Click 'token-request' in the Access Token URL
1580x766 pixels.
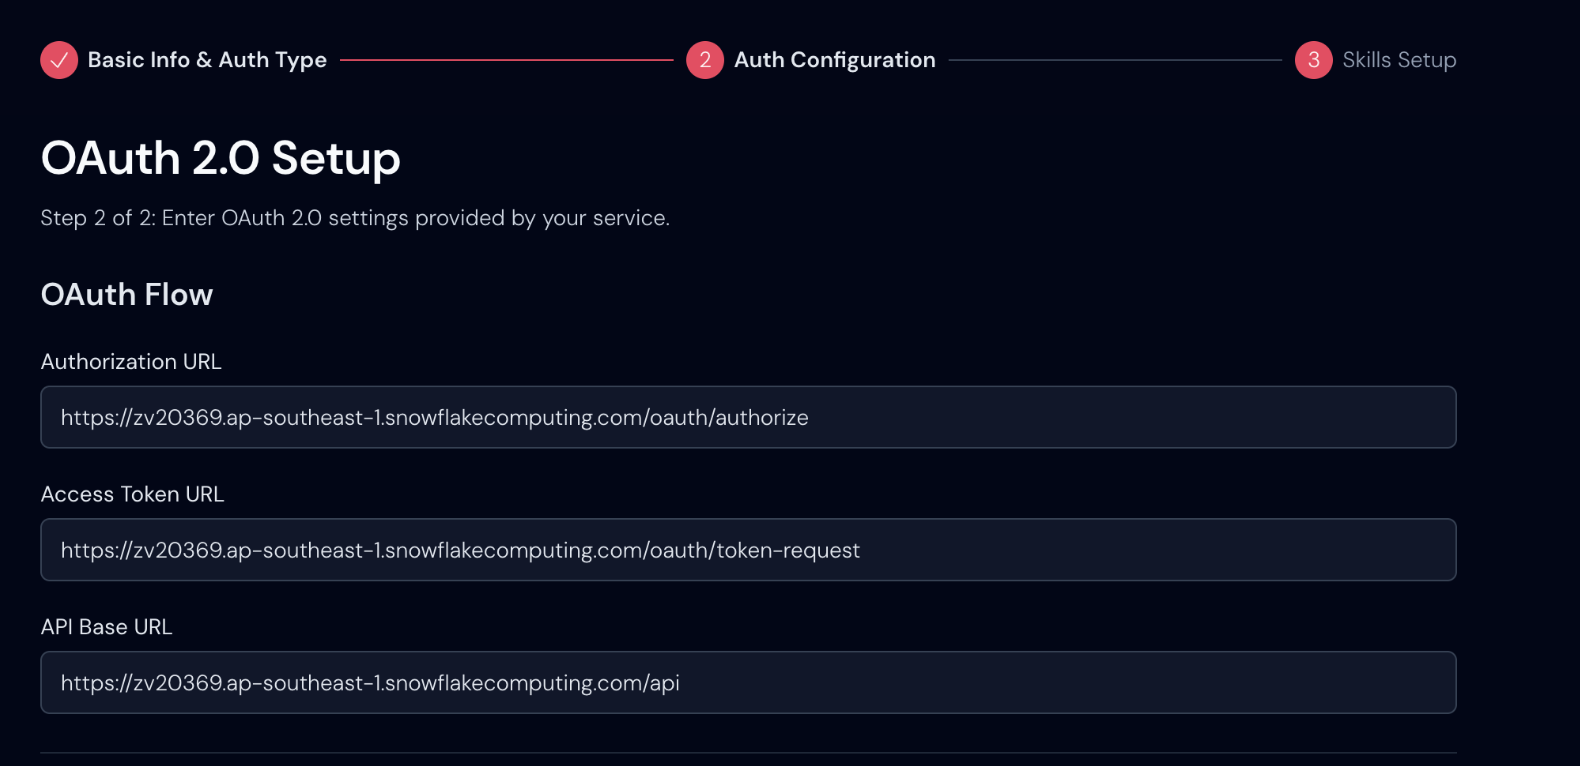tap(788, 551)
